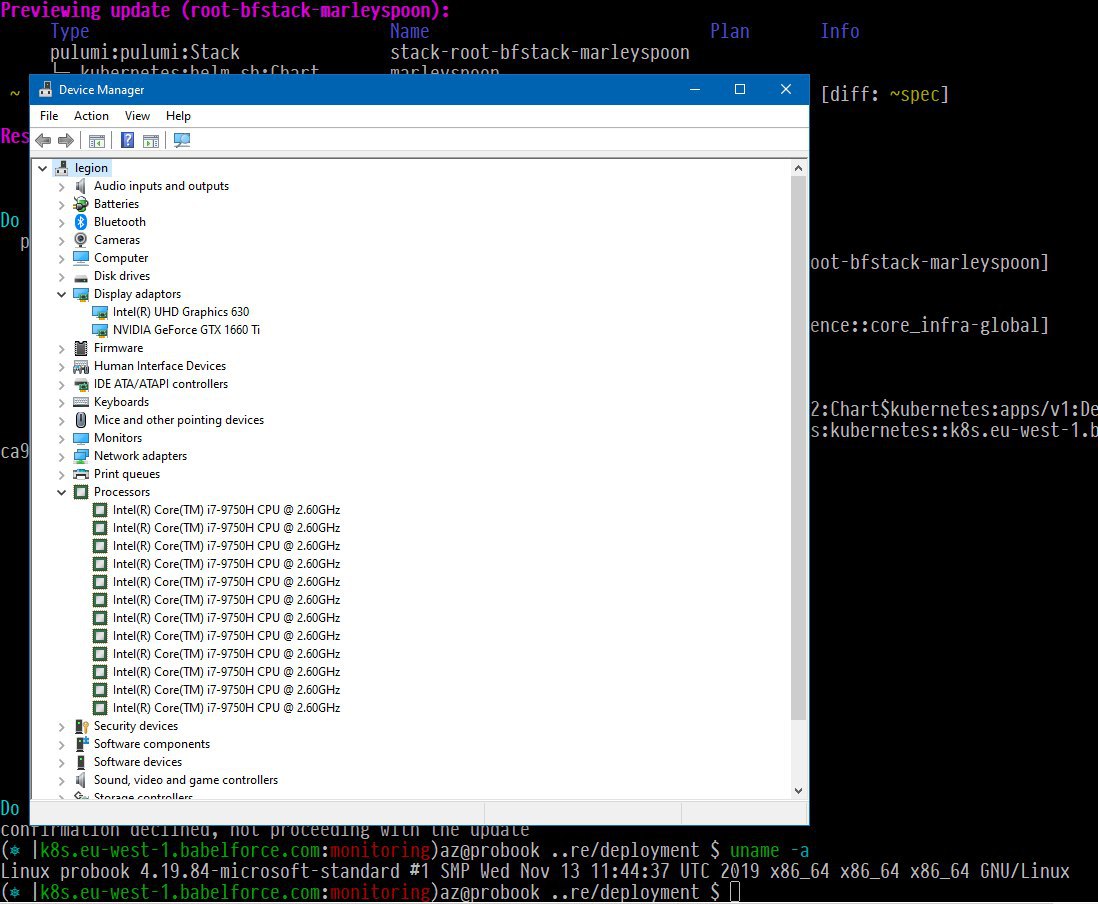Click the key icon beside Security devices
This screenshot has height=904, width=1098.
point(81,726)
